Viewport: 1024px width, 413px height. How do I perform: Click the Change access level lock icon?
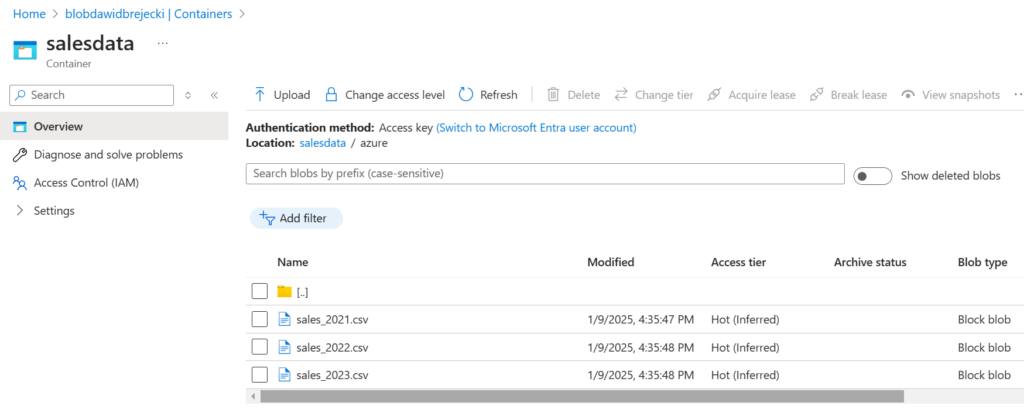pyautogui.click(x=332, y=95)
